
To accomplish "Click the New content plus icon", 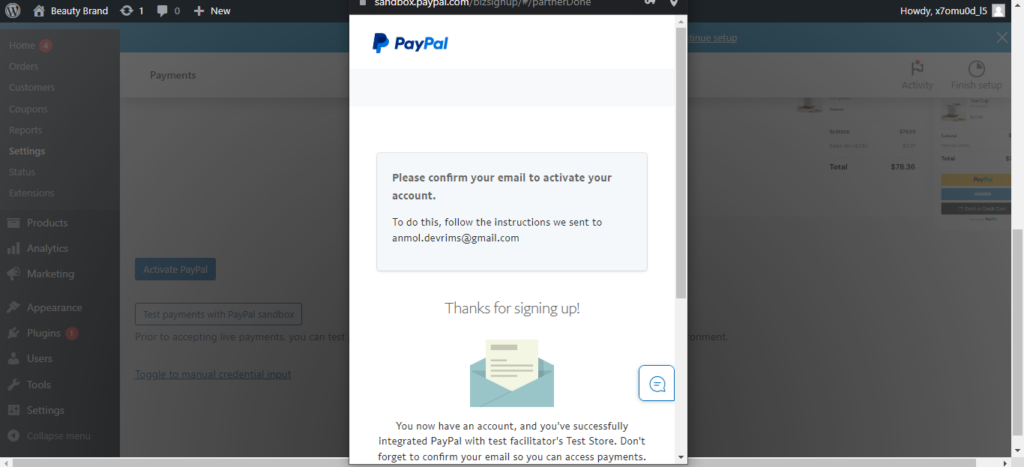I will 199,11.
